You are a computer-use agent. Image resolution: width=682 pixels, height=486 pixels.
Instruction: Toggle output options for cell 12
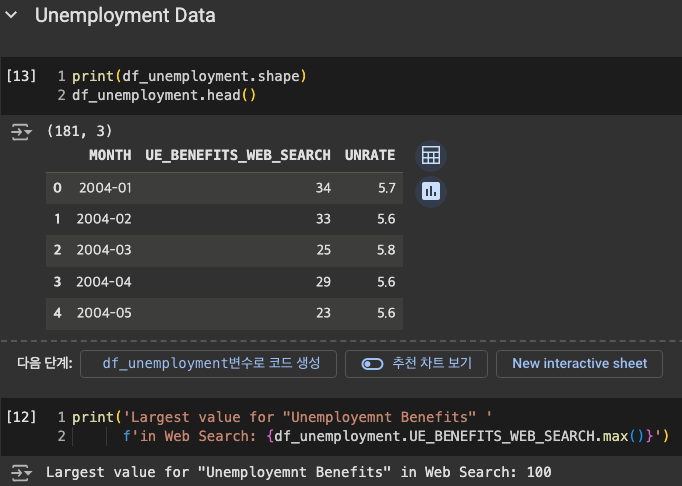click(x=21, y=472)
